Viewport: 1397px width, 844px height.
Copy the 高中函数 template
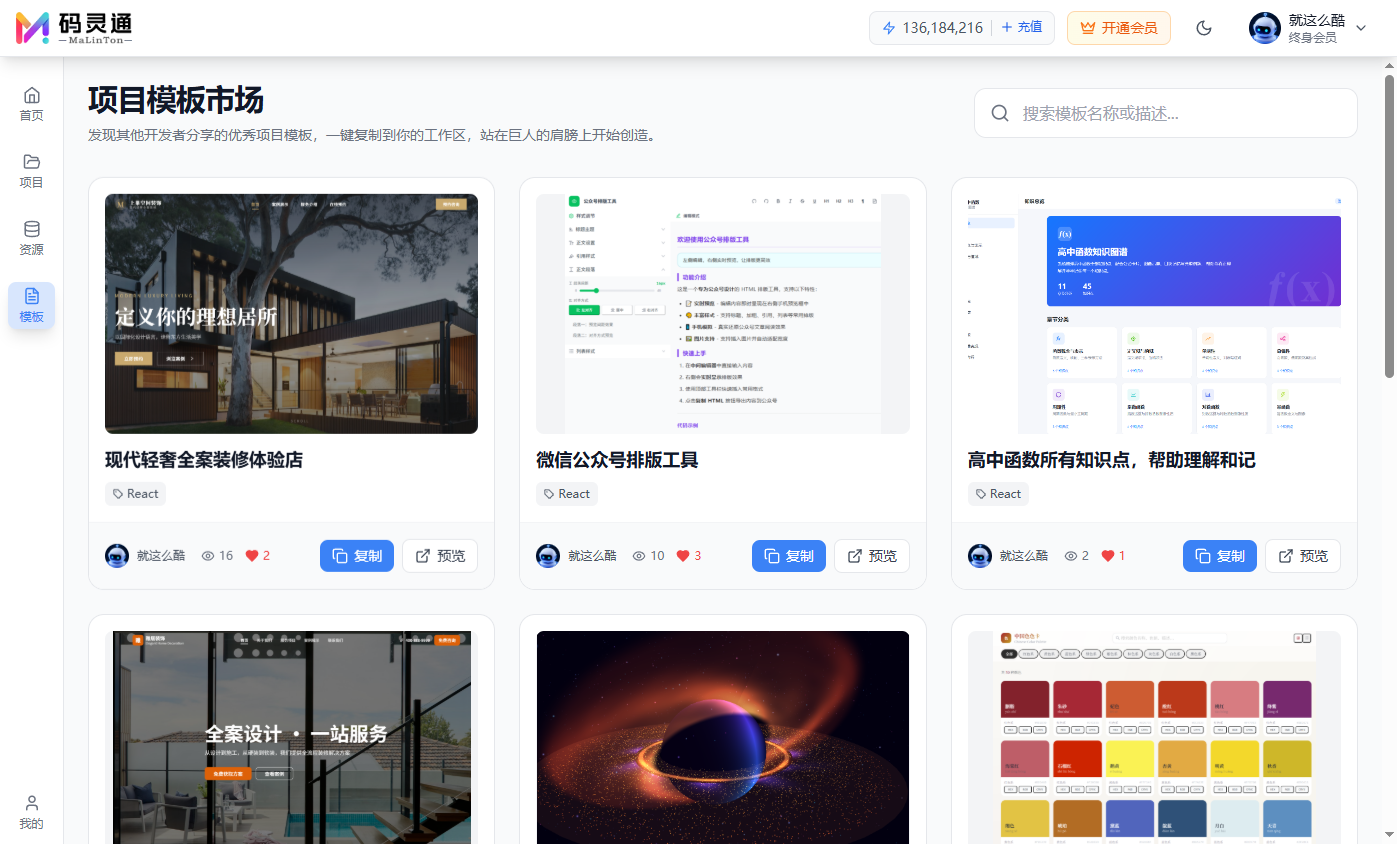[x=1220, y=556]
